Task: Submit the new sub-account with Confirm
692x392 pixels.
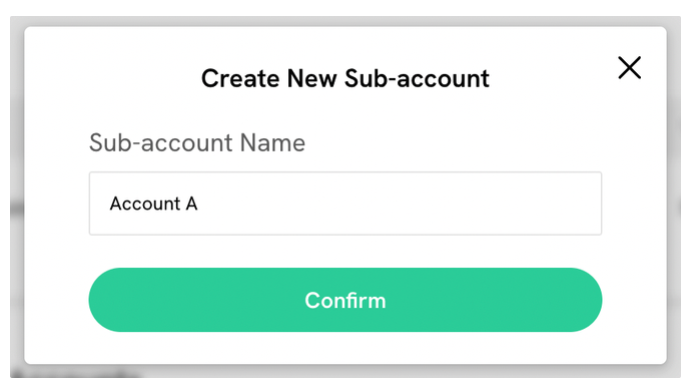Action: (345, 300)
